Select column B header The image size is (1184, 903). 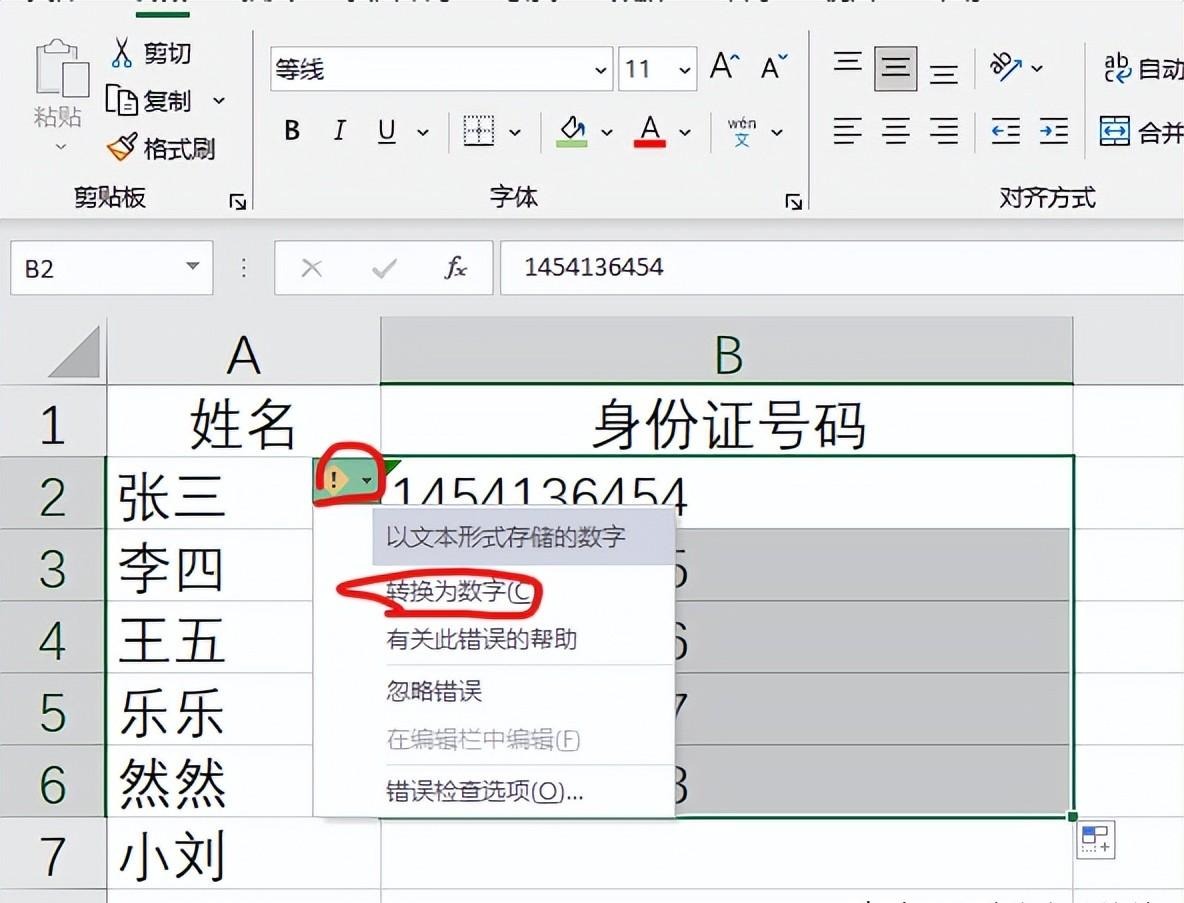tap(726, 352)
